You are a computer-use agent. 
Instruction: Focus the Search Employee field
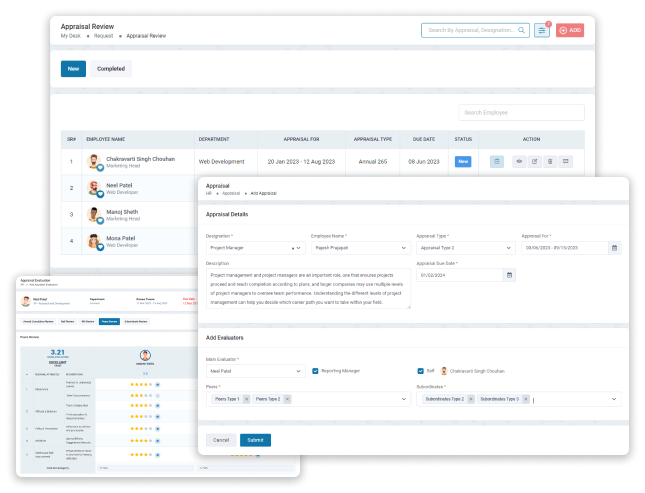521,112
